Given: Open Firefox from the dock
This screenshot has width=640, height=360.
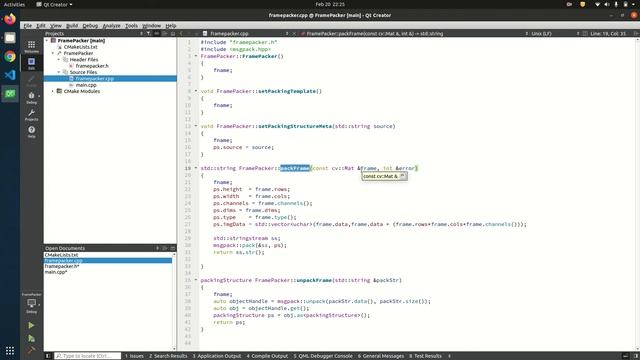Looking at the screenshot, I should [10, 19].
